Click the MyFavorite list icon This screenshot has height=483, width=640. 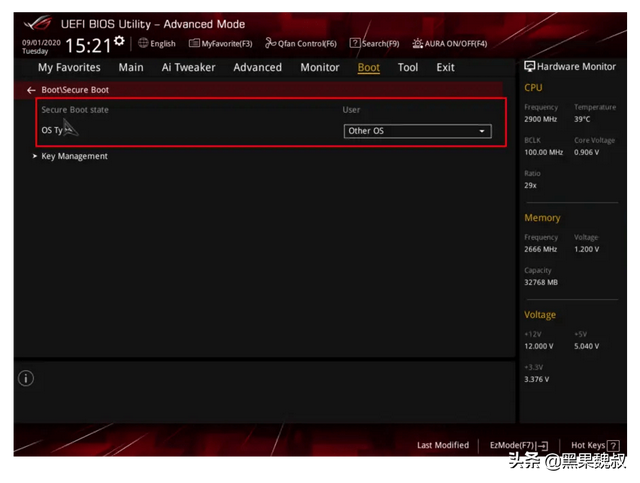(194, 43)
